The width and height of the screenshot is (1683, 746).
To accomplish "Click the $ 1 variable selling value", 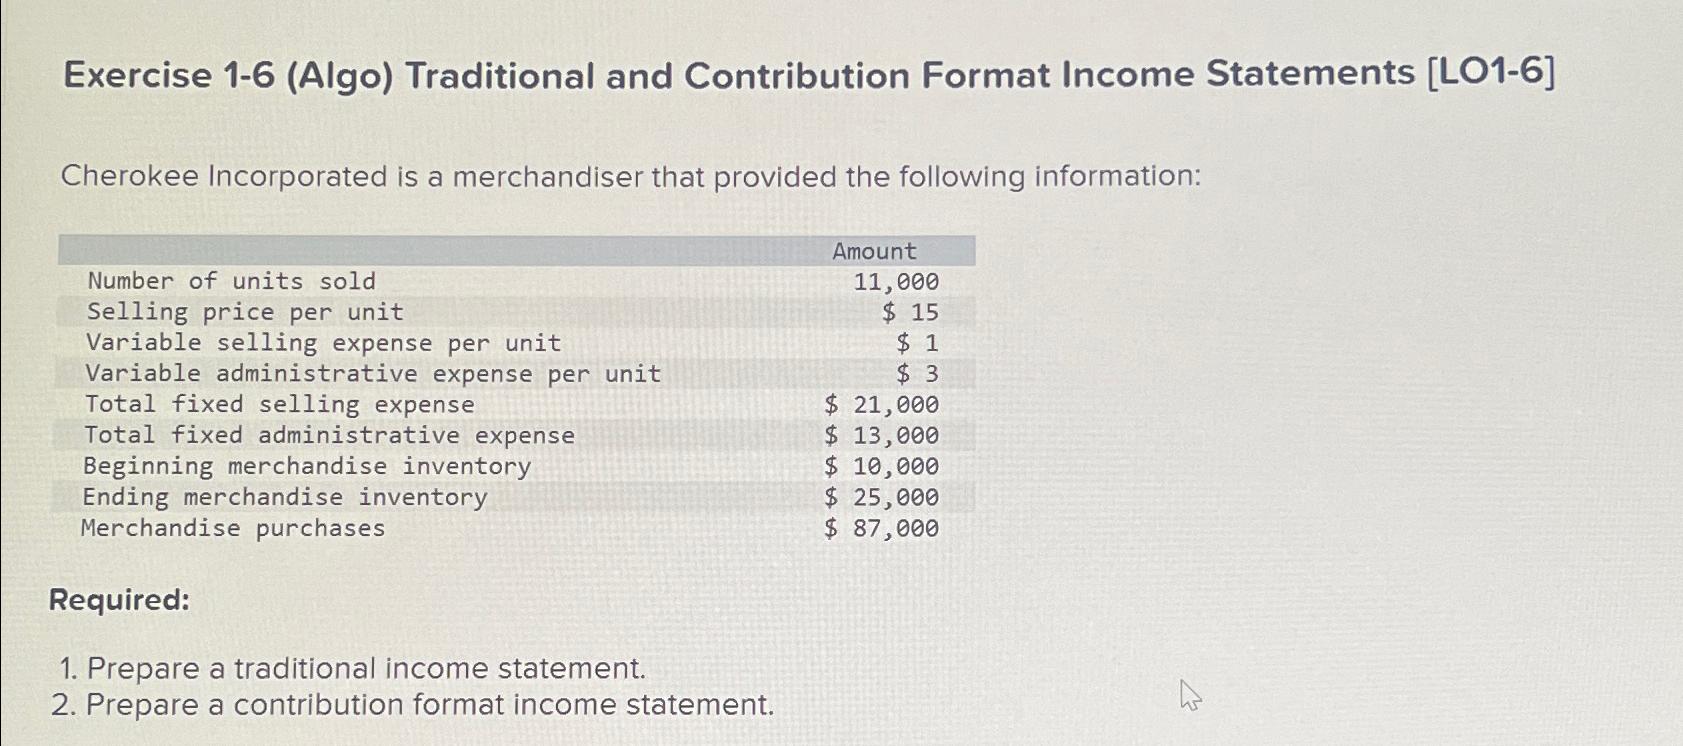I will tap(917, 344).
